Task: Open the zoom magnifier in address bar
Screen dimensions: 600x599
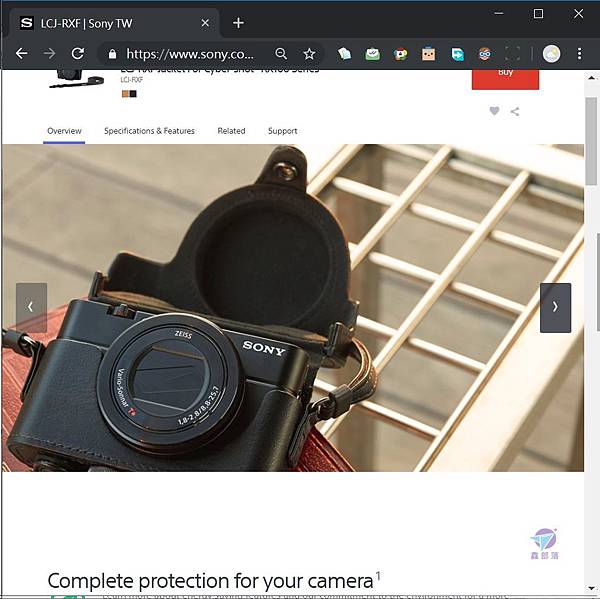Action: tap(281, 54)
